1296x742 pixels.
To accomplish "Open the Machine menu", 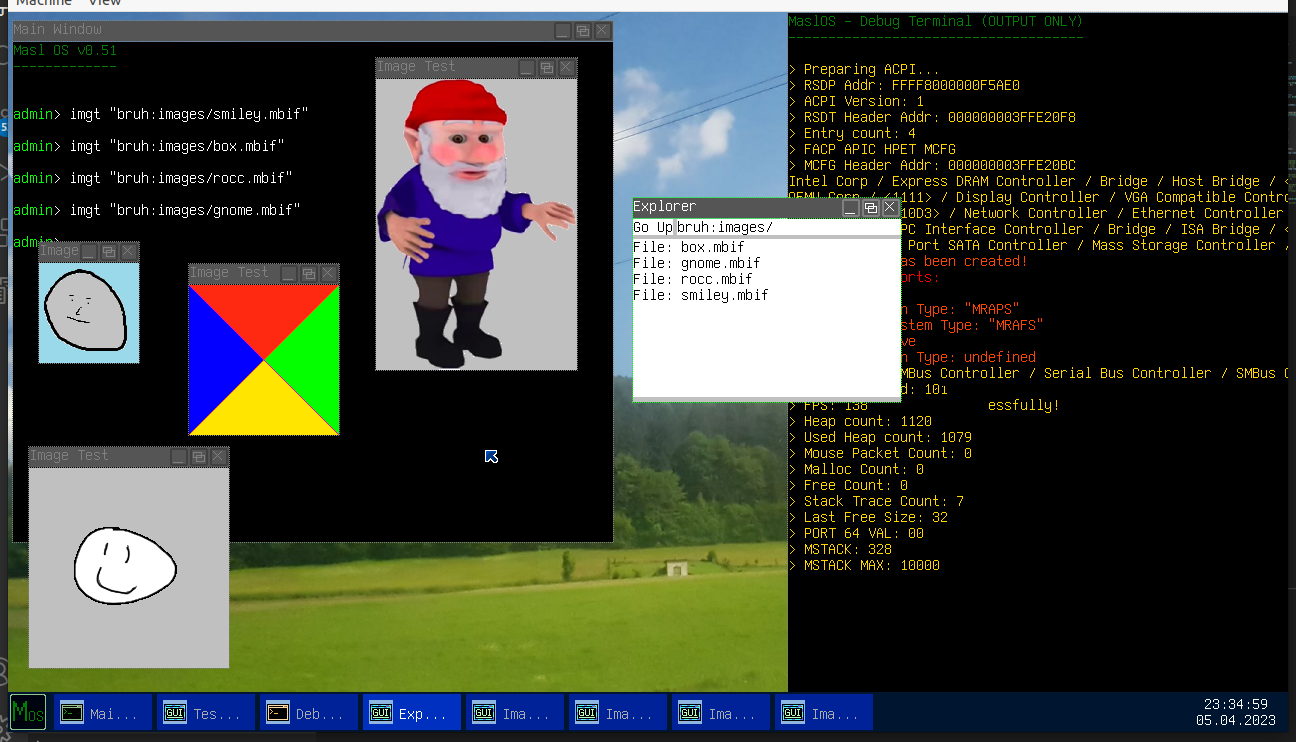I will [x=44, y=3].
